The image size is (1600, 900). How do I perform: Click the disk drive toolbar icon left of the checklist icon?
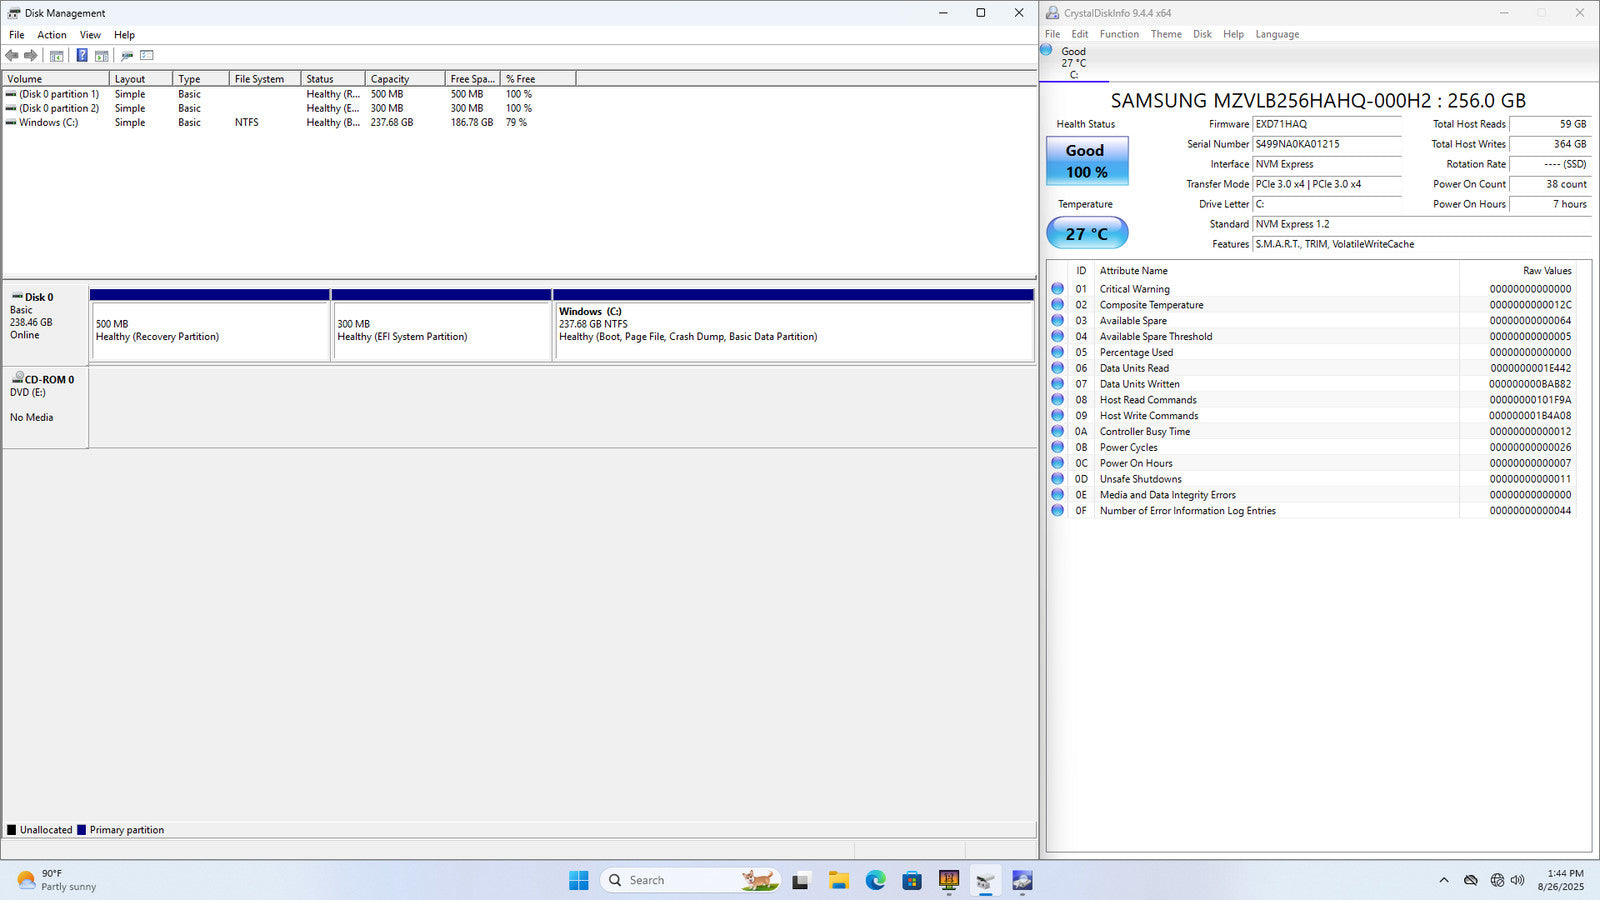click(127, 56)
